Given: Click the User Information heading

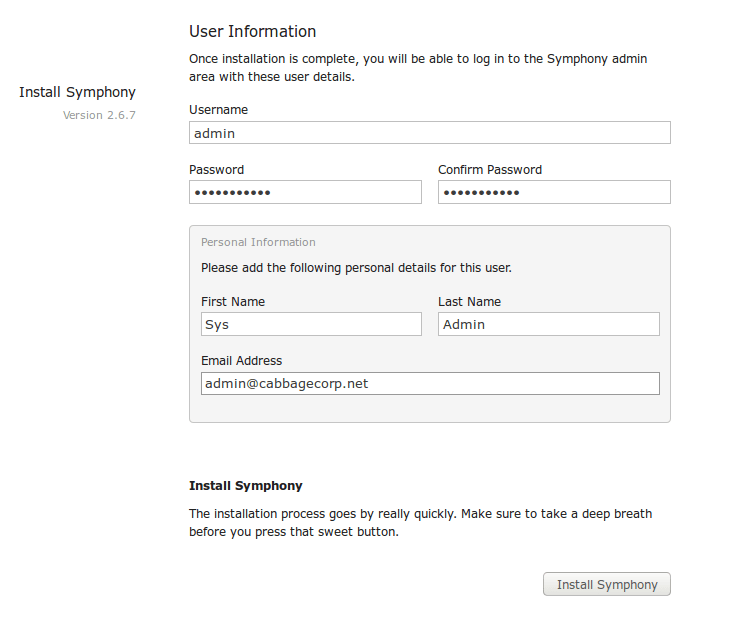Looking at the screenshot, I should click(x=252, y=32).
